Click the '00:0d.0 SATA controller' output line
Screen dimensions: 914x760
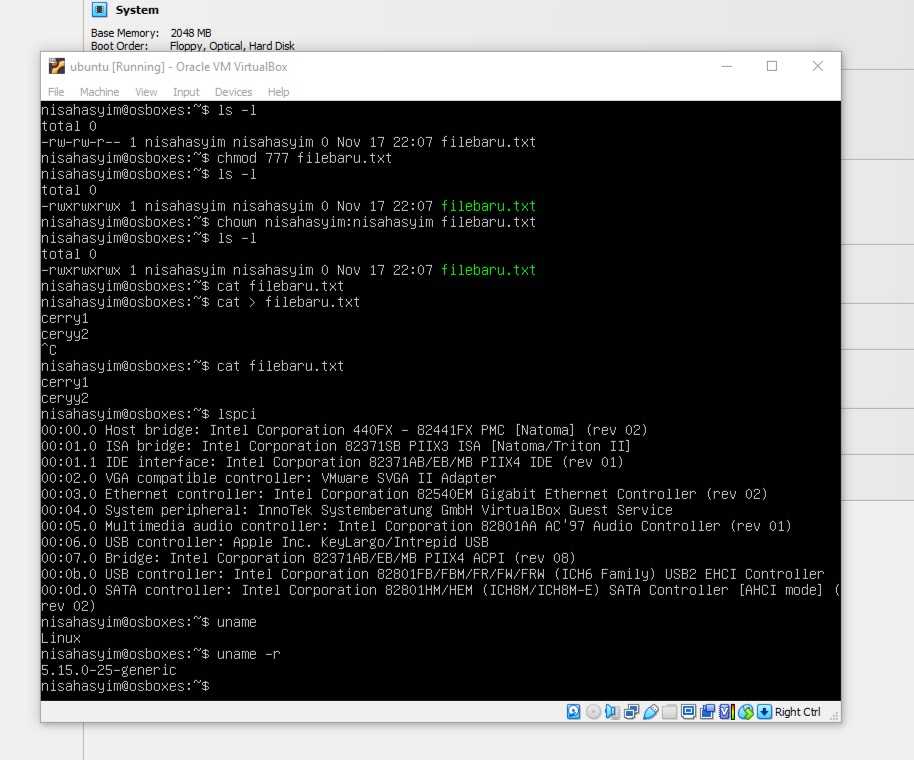tap(440, 598)
